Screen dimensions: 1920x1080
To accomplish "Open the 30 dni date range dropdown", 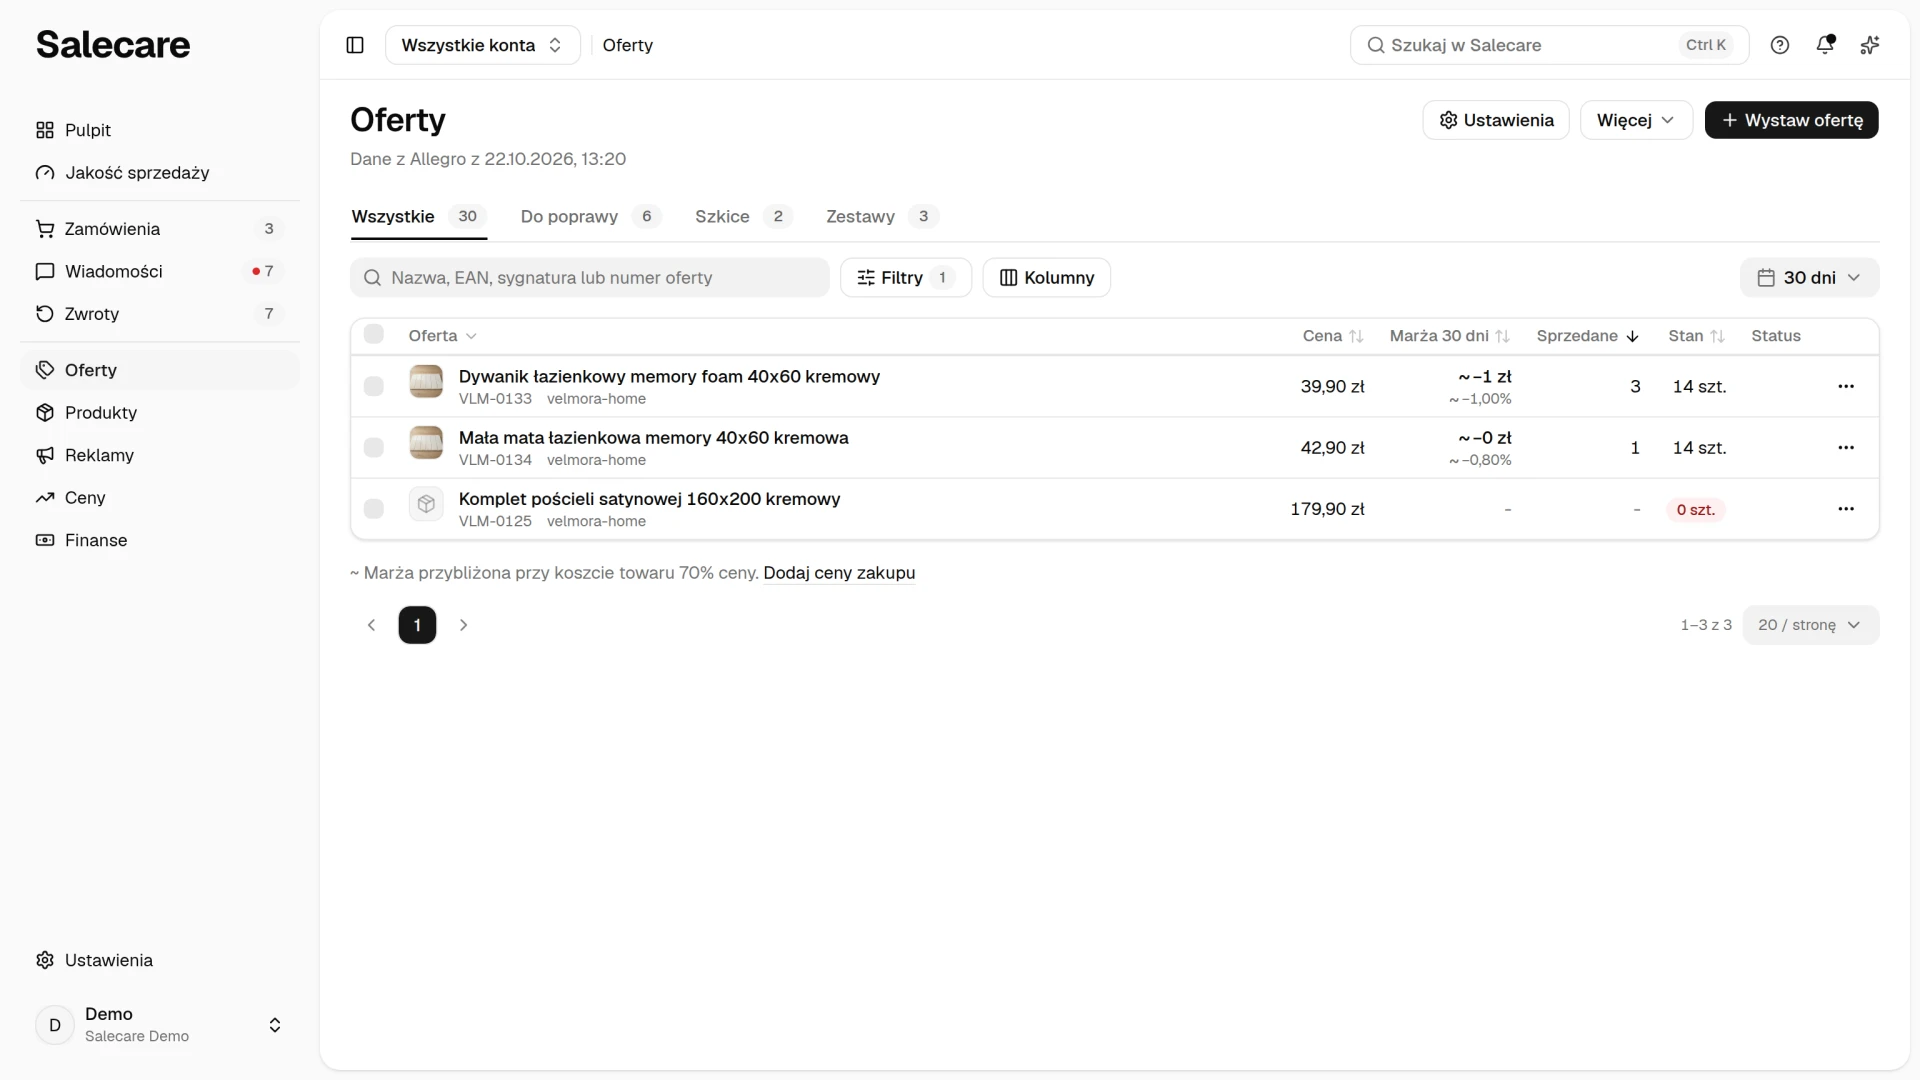I will [x=1810, y=278].
